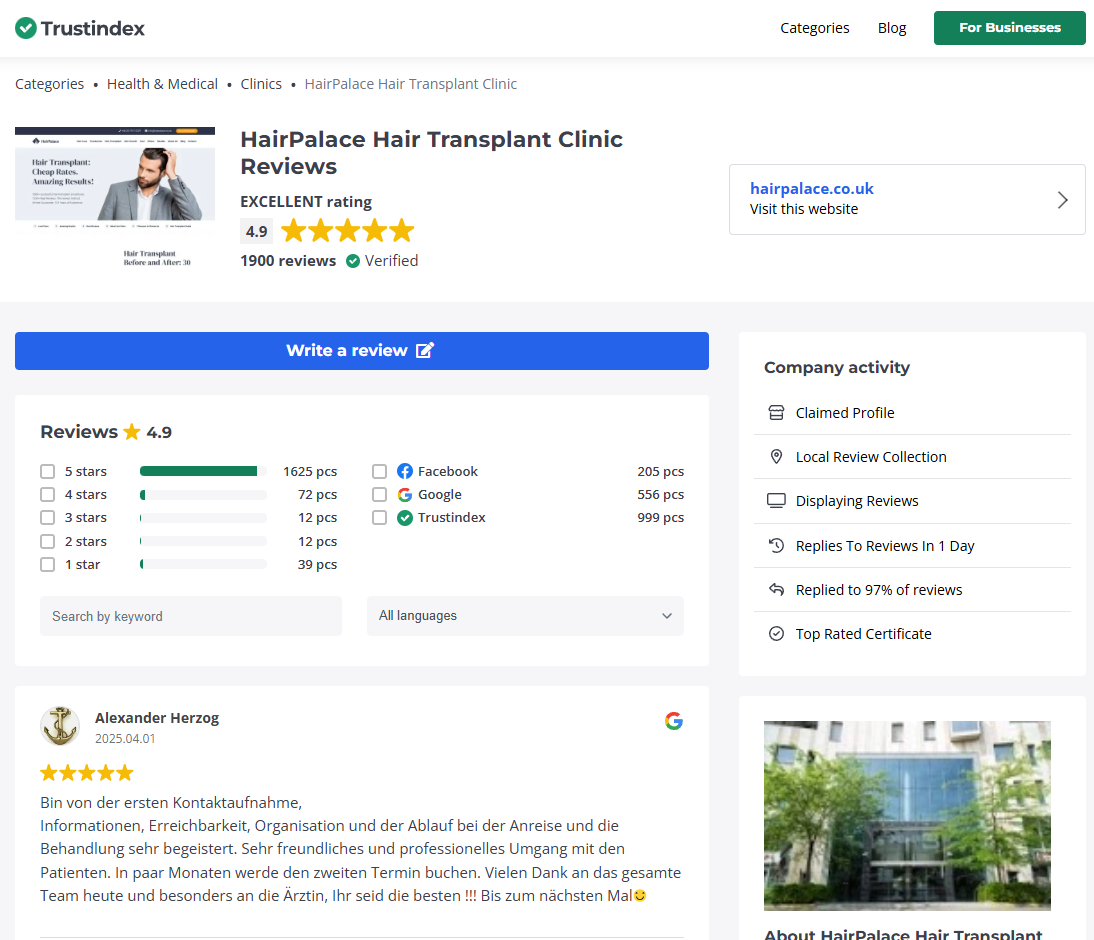Open the Categories menu
Viewport: 1094px width, 940px height.
point(814,28)
